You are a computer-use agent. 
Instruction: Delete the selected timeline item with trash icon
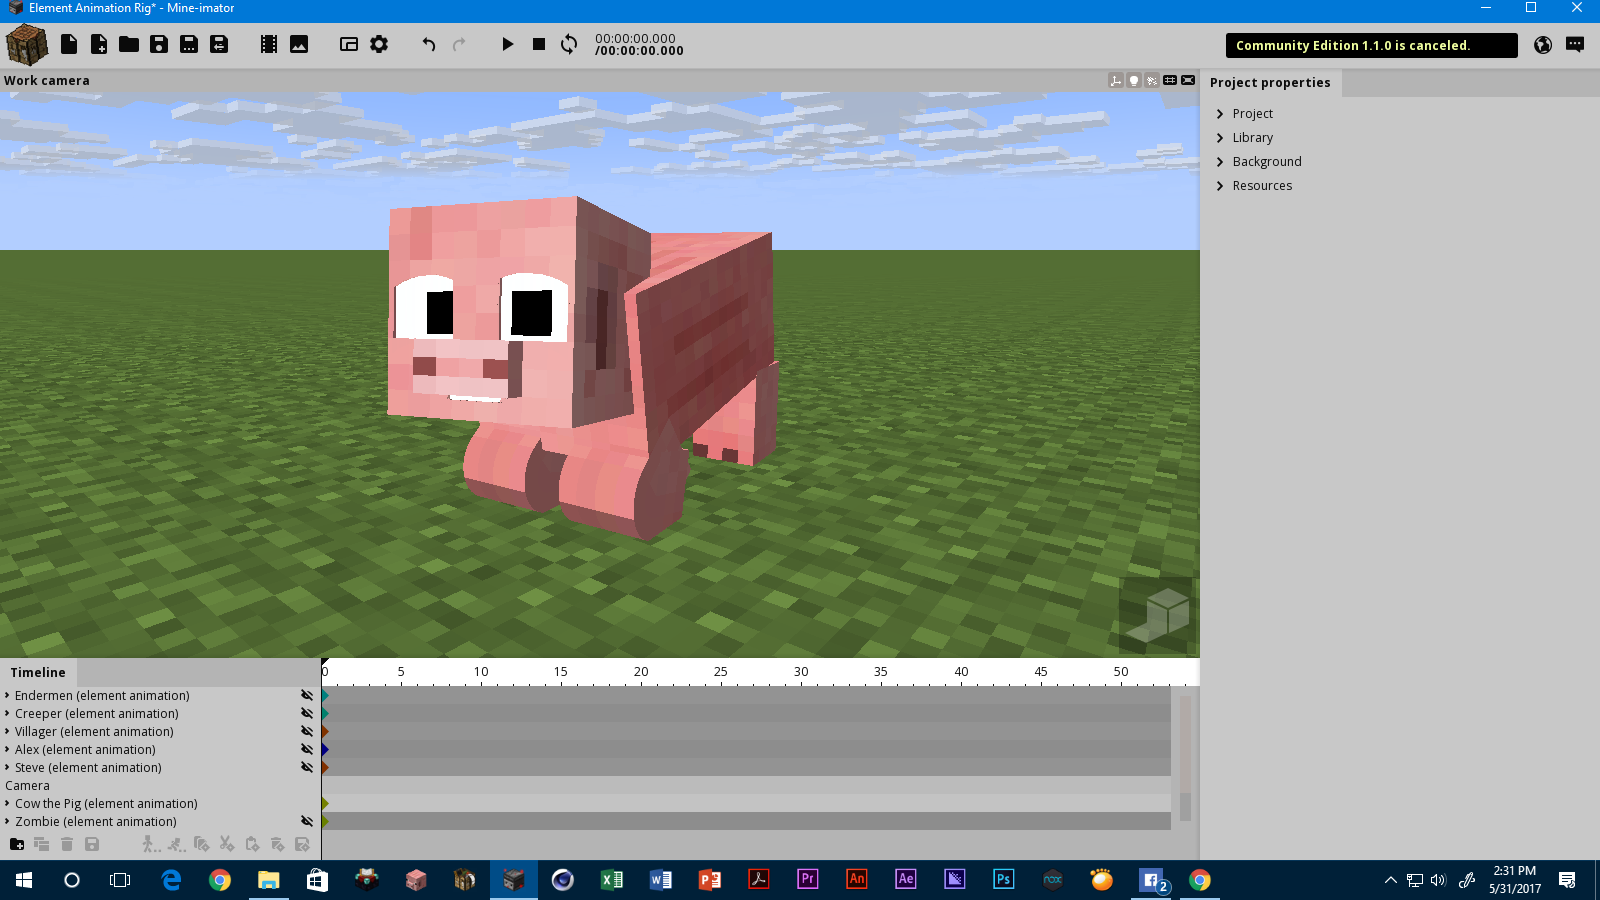point(66,845)
